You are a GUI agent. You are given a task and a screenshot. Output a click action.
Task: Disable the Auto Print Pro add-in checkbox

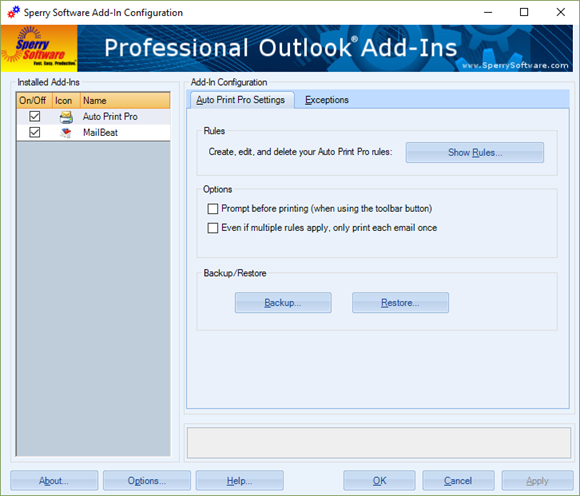coord(34,117)
